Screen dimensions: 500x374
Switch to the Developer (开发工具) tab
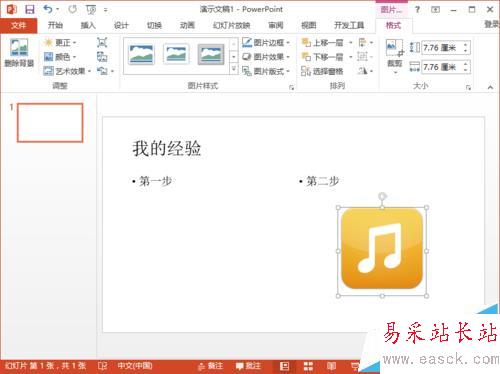(349, 25)
